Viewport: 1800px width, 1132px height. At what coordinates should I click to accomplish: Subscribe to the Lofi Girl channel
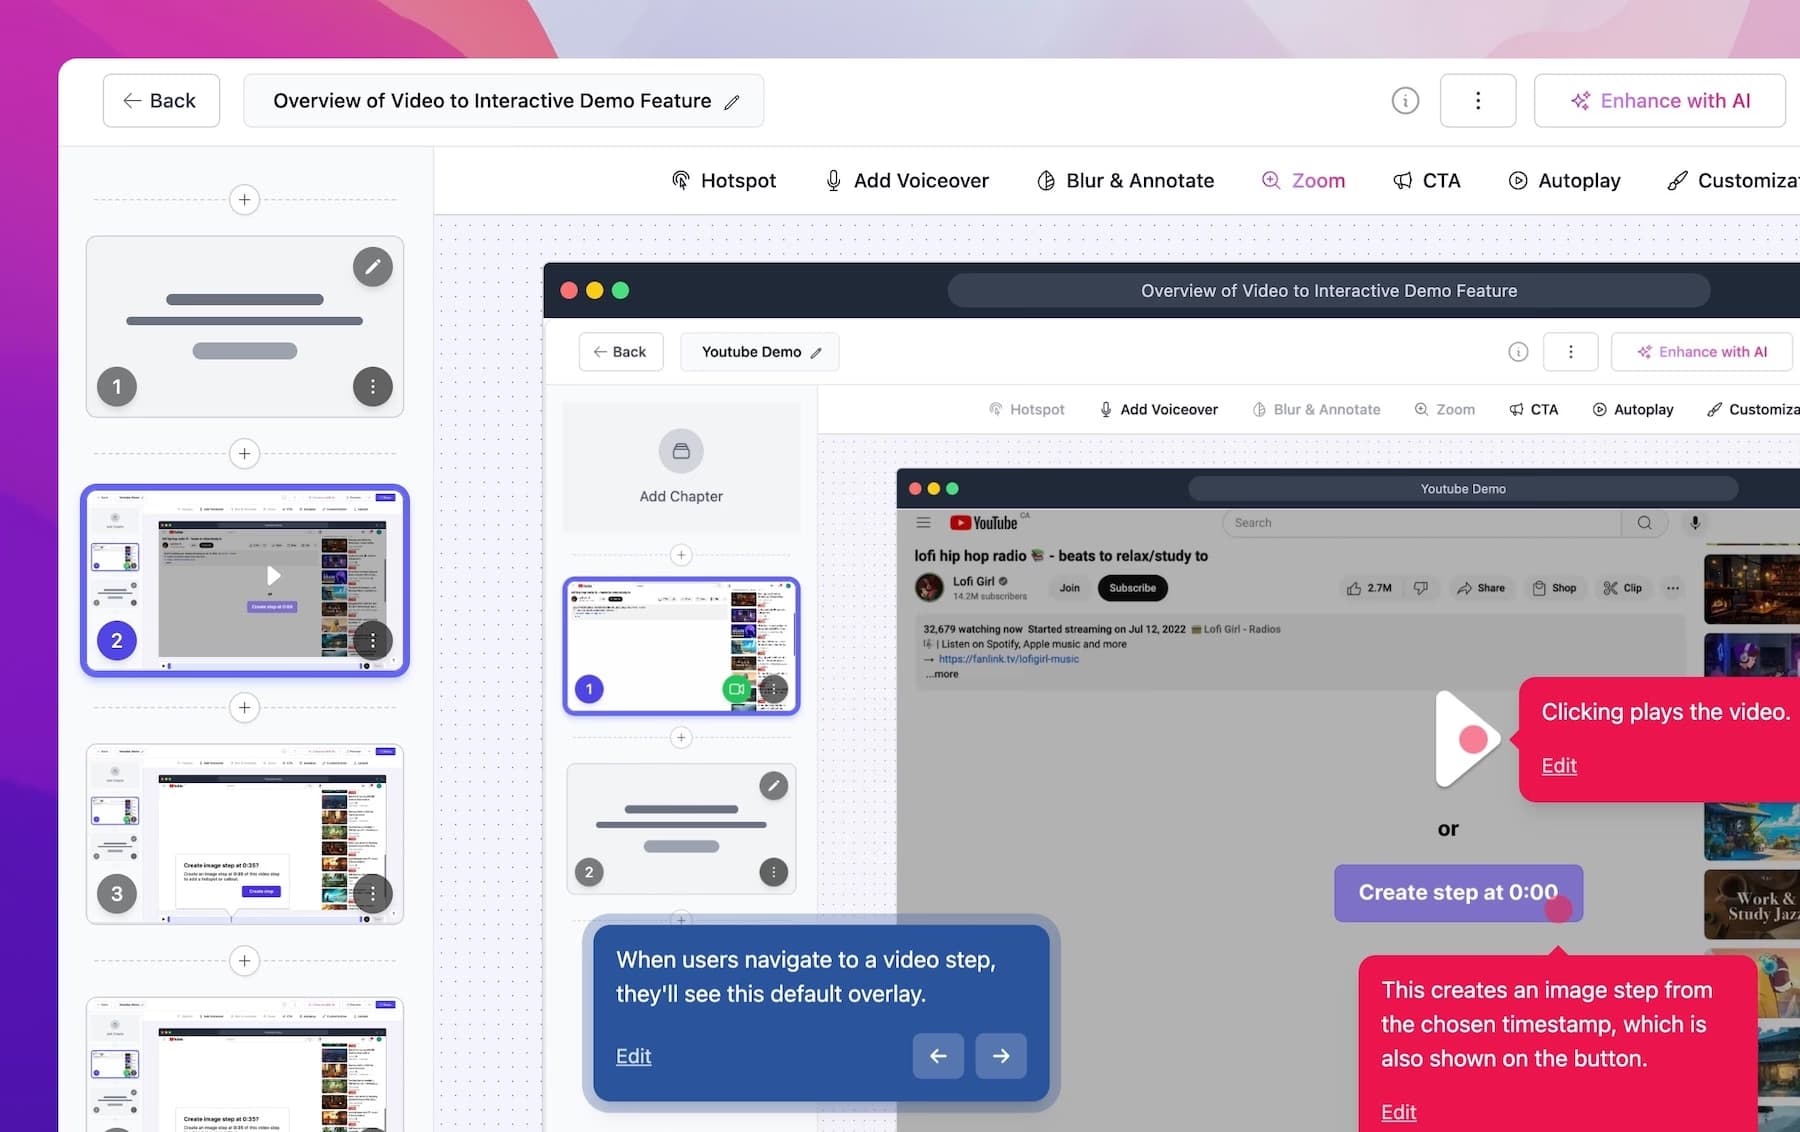[1131, 588]
